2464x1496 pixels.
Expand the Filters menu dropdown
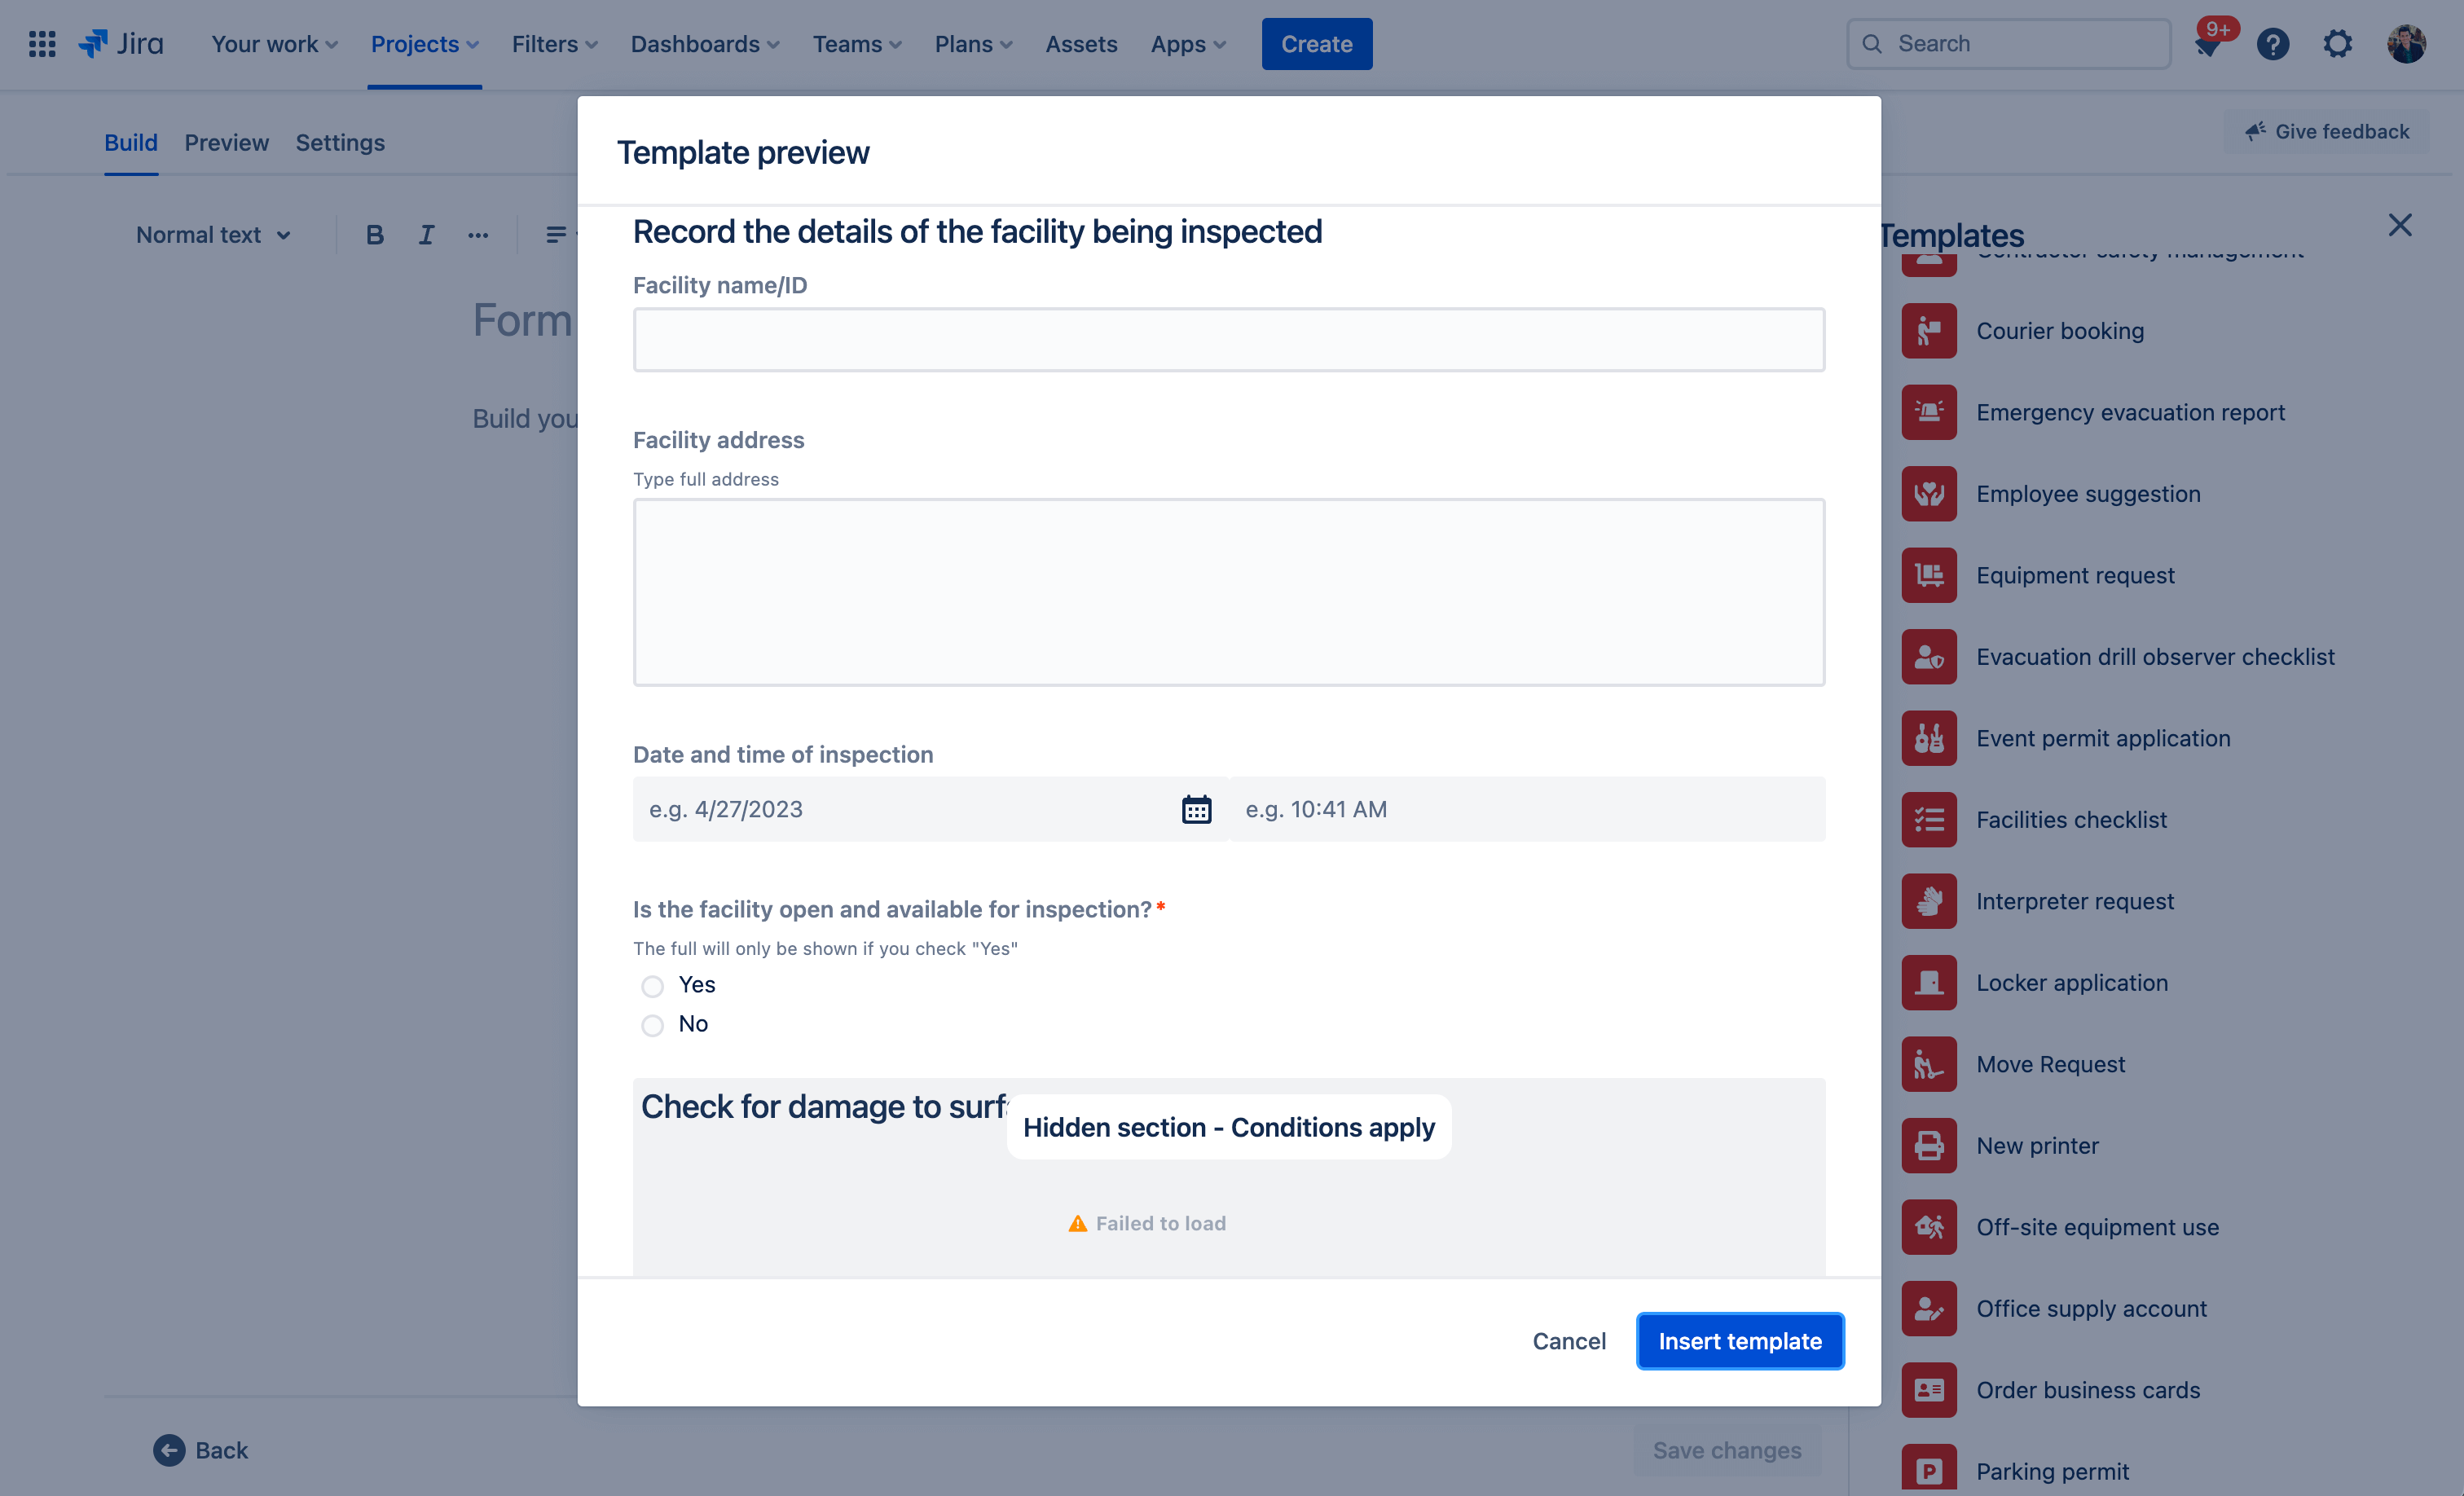click(x=549, y=42)
